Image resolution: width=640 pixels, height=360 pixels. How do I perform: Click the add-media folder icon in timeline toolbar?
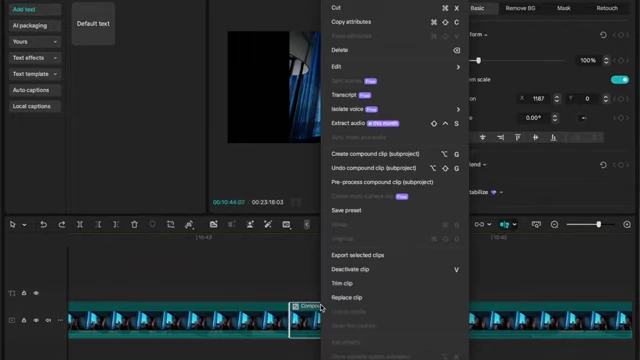[x=213, y=224]
